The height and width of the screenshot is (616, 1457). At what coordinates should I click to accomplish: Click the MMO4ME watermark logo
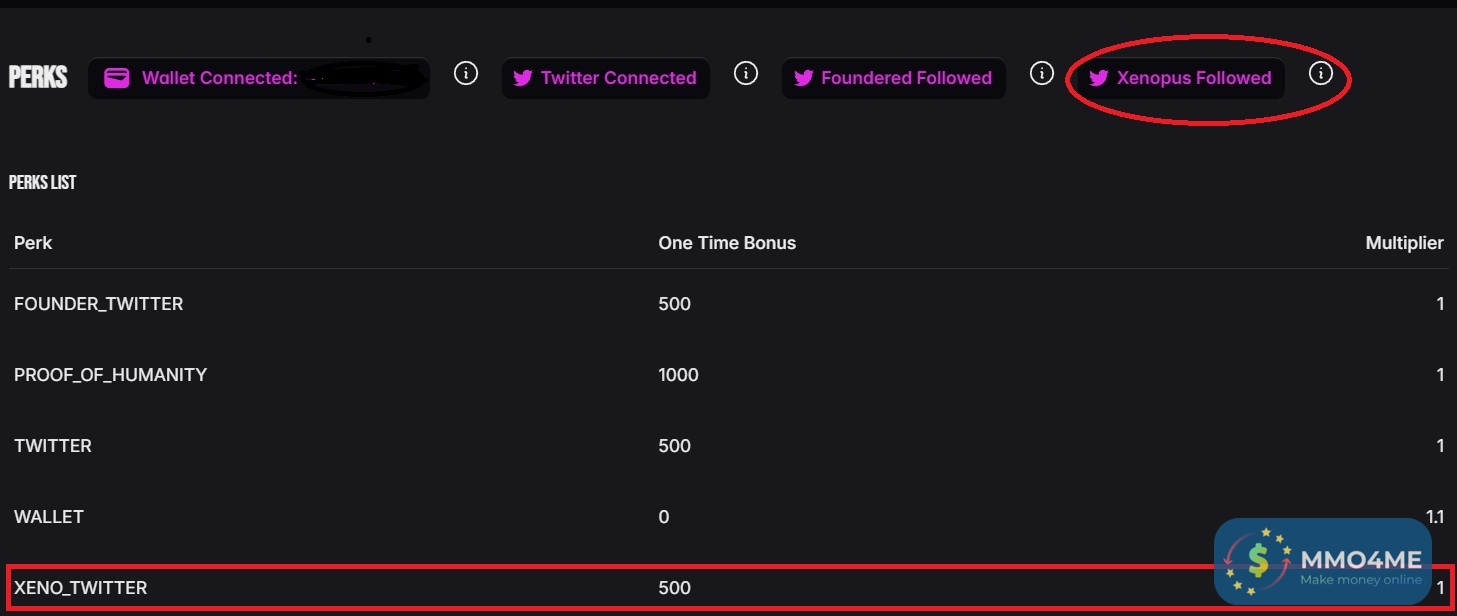(1322, 562)
